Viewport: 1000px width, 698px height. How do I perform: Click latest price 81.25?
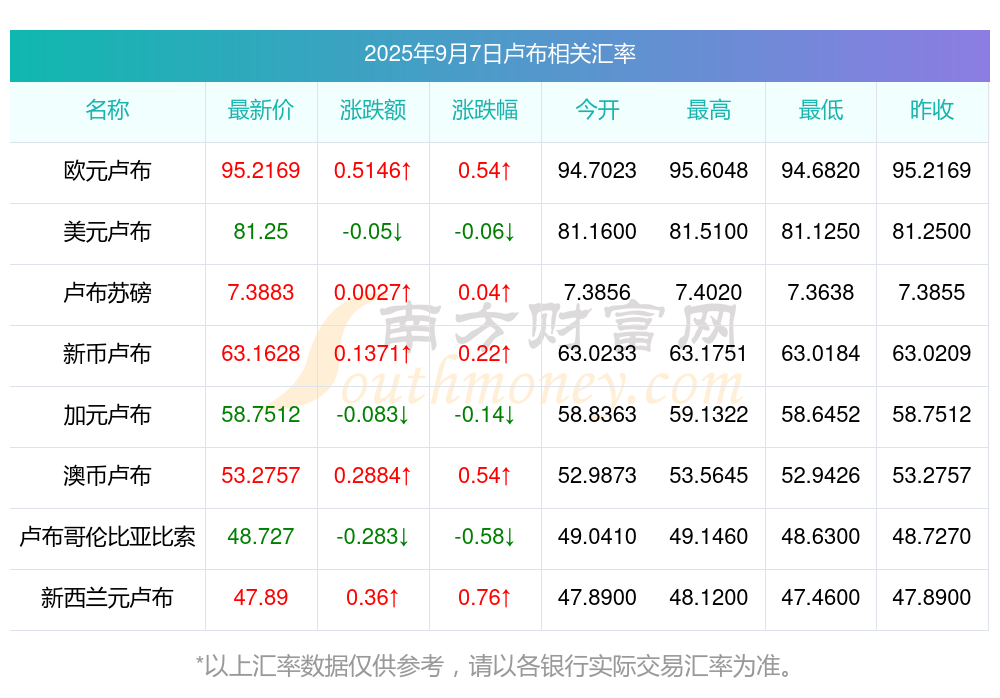pyautogui.click(x=261, y=231)
